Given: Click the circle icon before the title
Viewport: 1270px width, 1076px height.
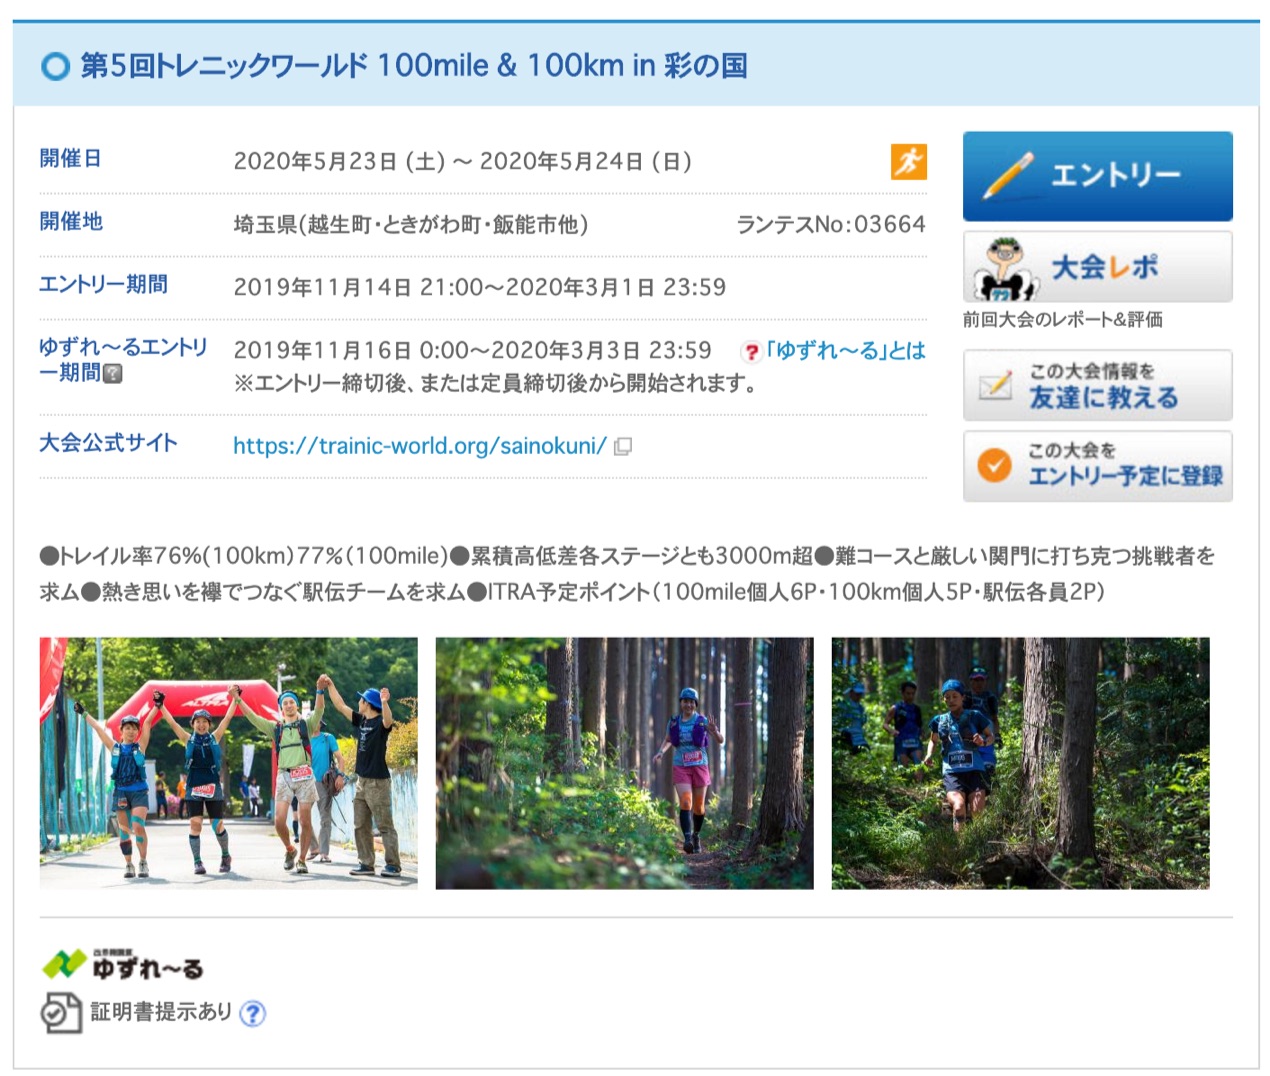Looking at the screenshot, I should pyautogui.click(x=55, y=67).
